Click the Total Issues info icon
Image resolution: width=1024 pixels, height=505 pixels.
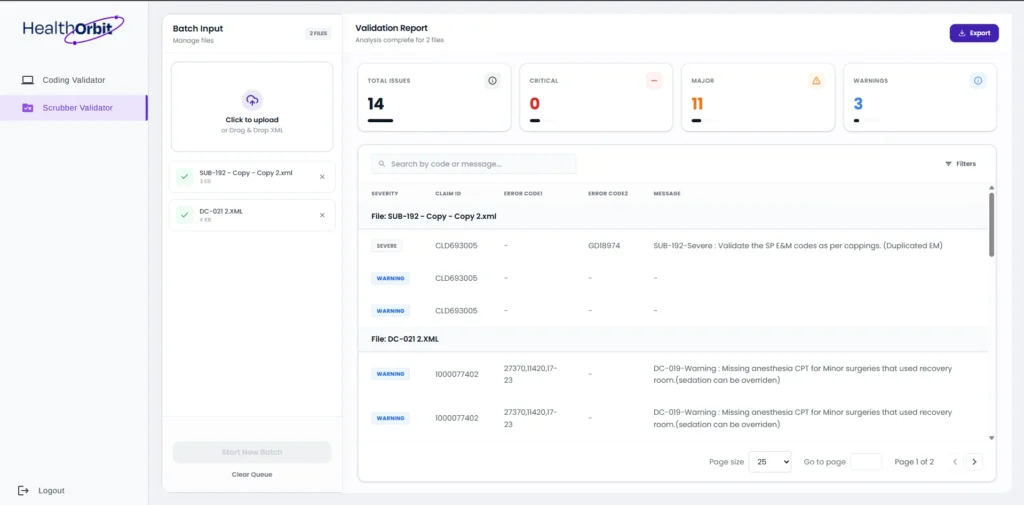[492, 81]
